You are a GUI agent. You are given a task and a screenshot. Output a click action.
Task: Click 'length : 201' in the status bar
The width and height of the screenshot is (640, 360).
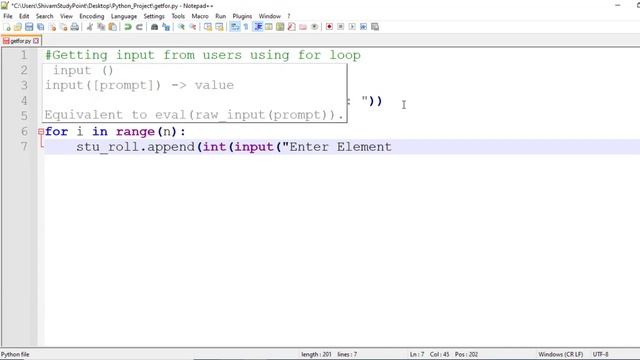[316, 354]
